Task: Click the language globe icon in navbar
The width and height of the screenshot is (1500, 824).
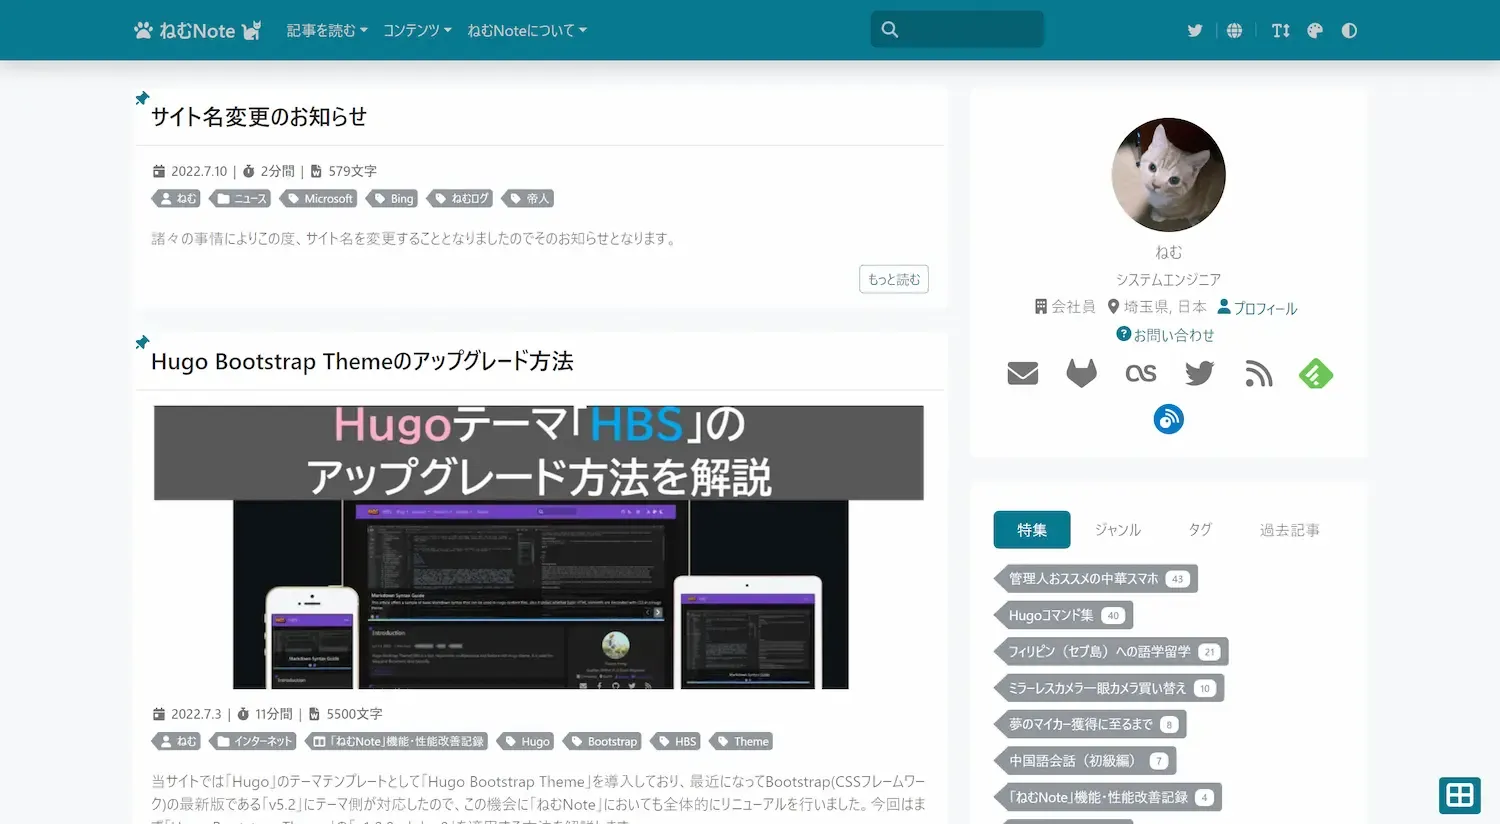Action: coord(1234,30)
